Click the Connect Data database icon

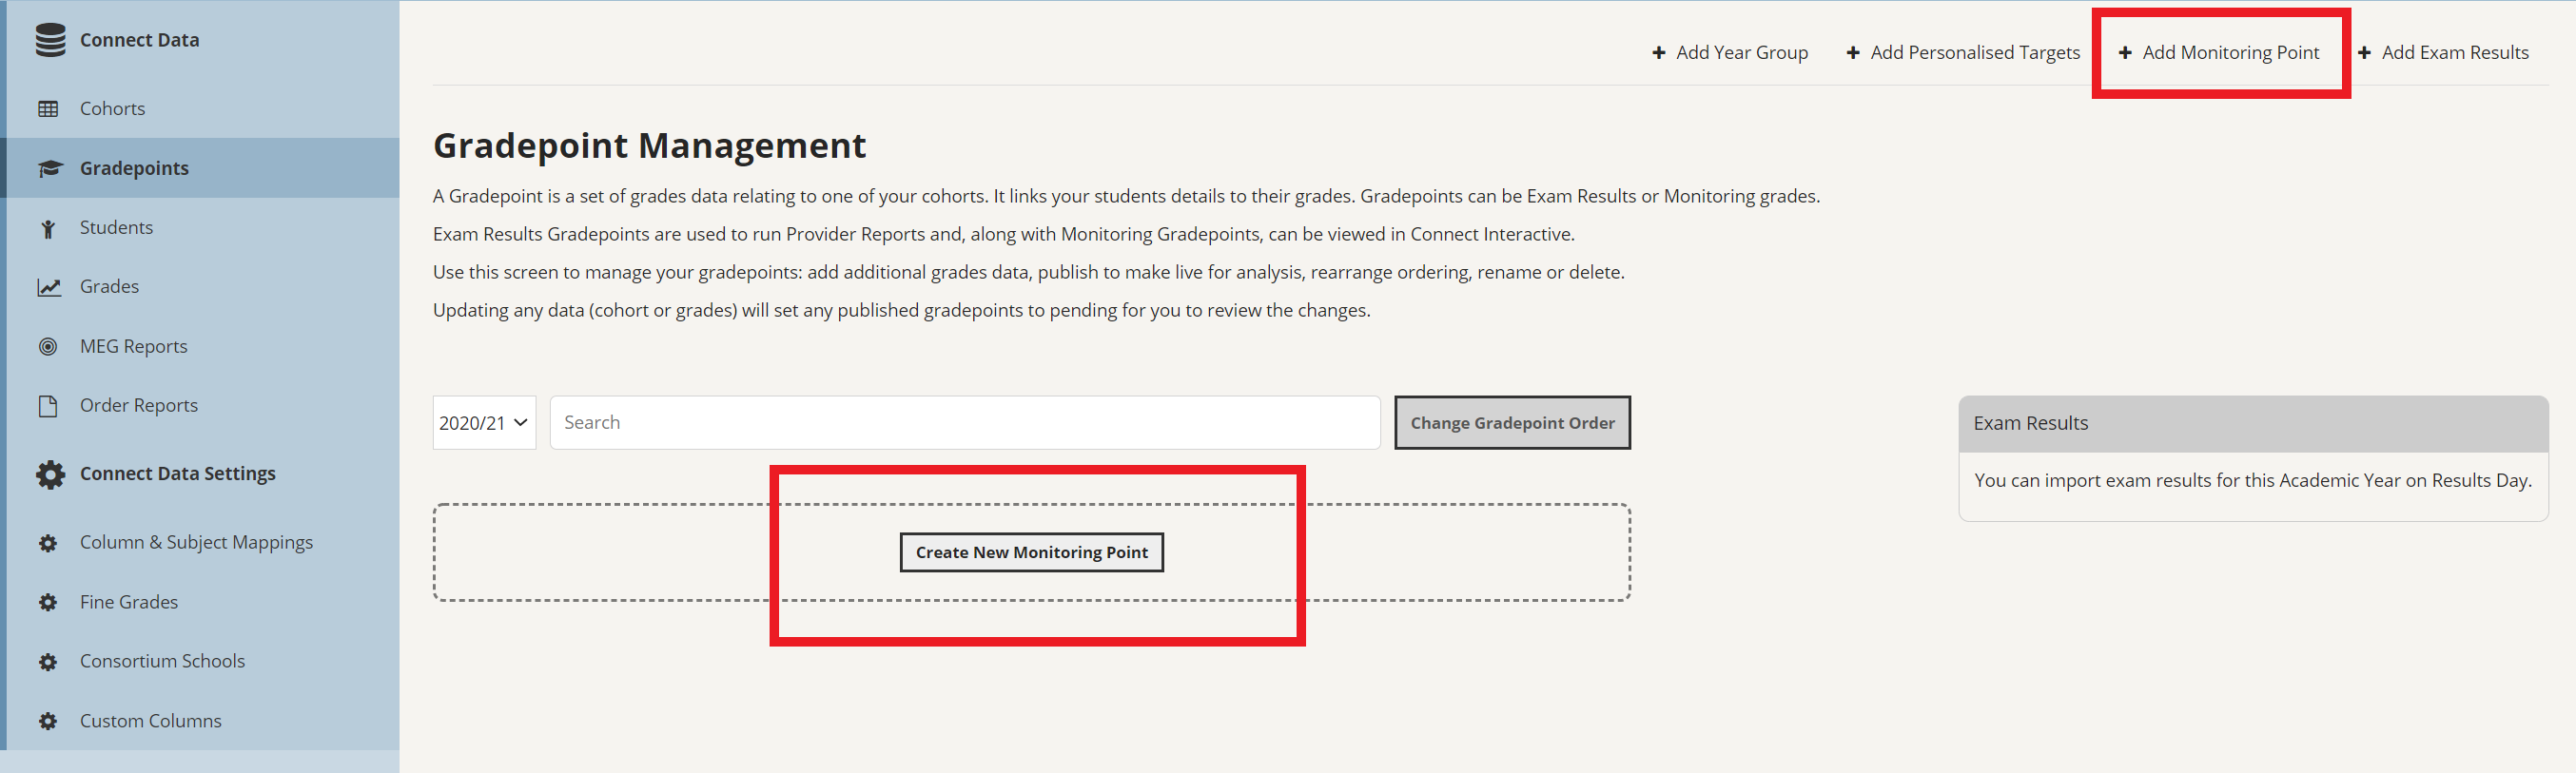coord(50,40)
